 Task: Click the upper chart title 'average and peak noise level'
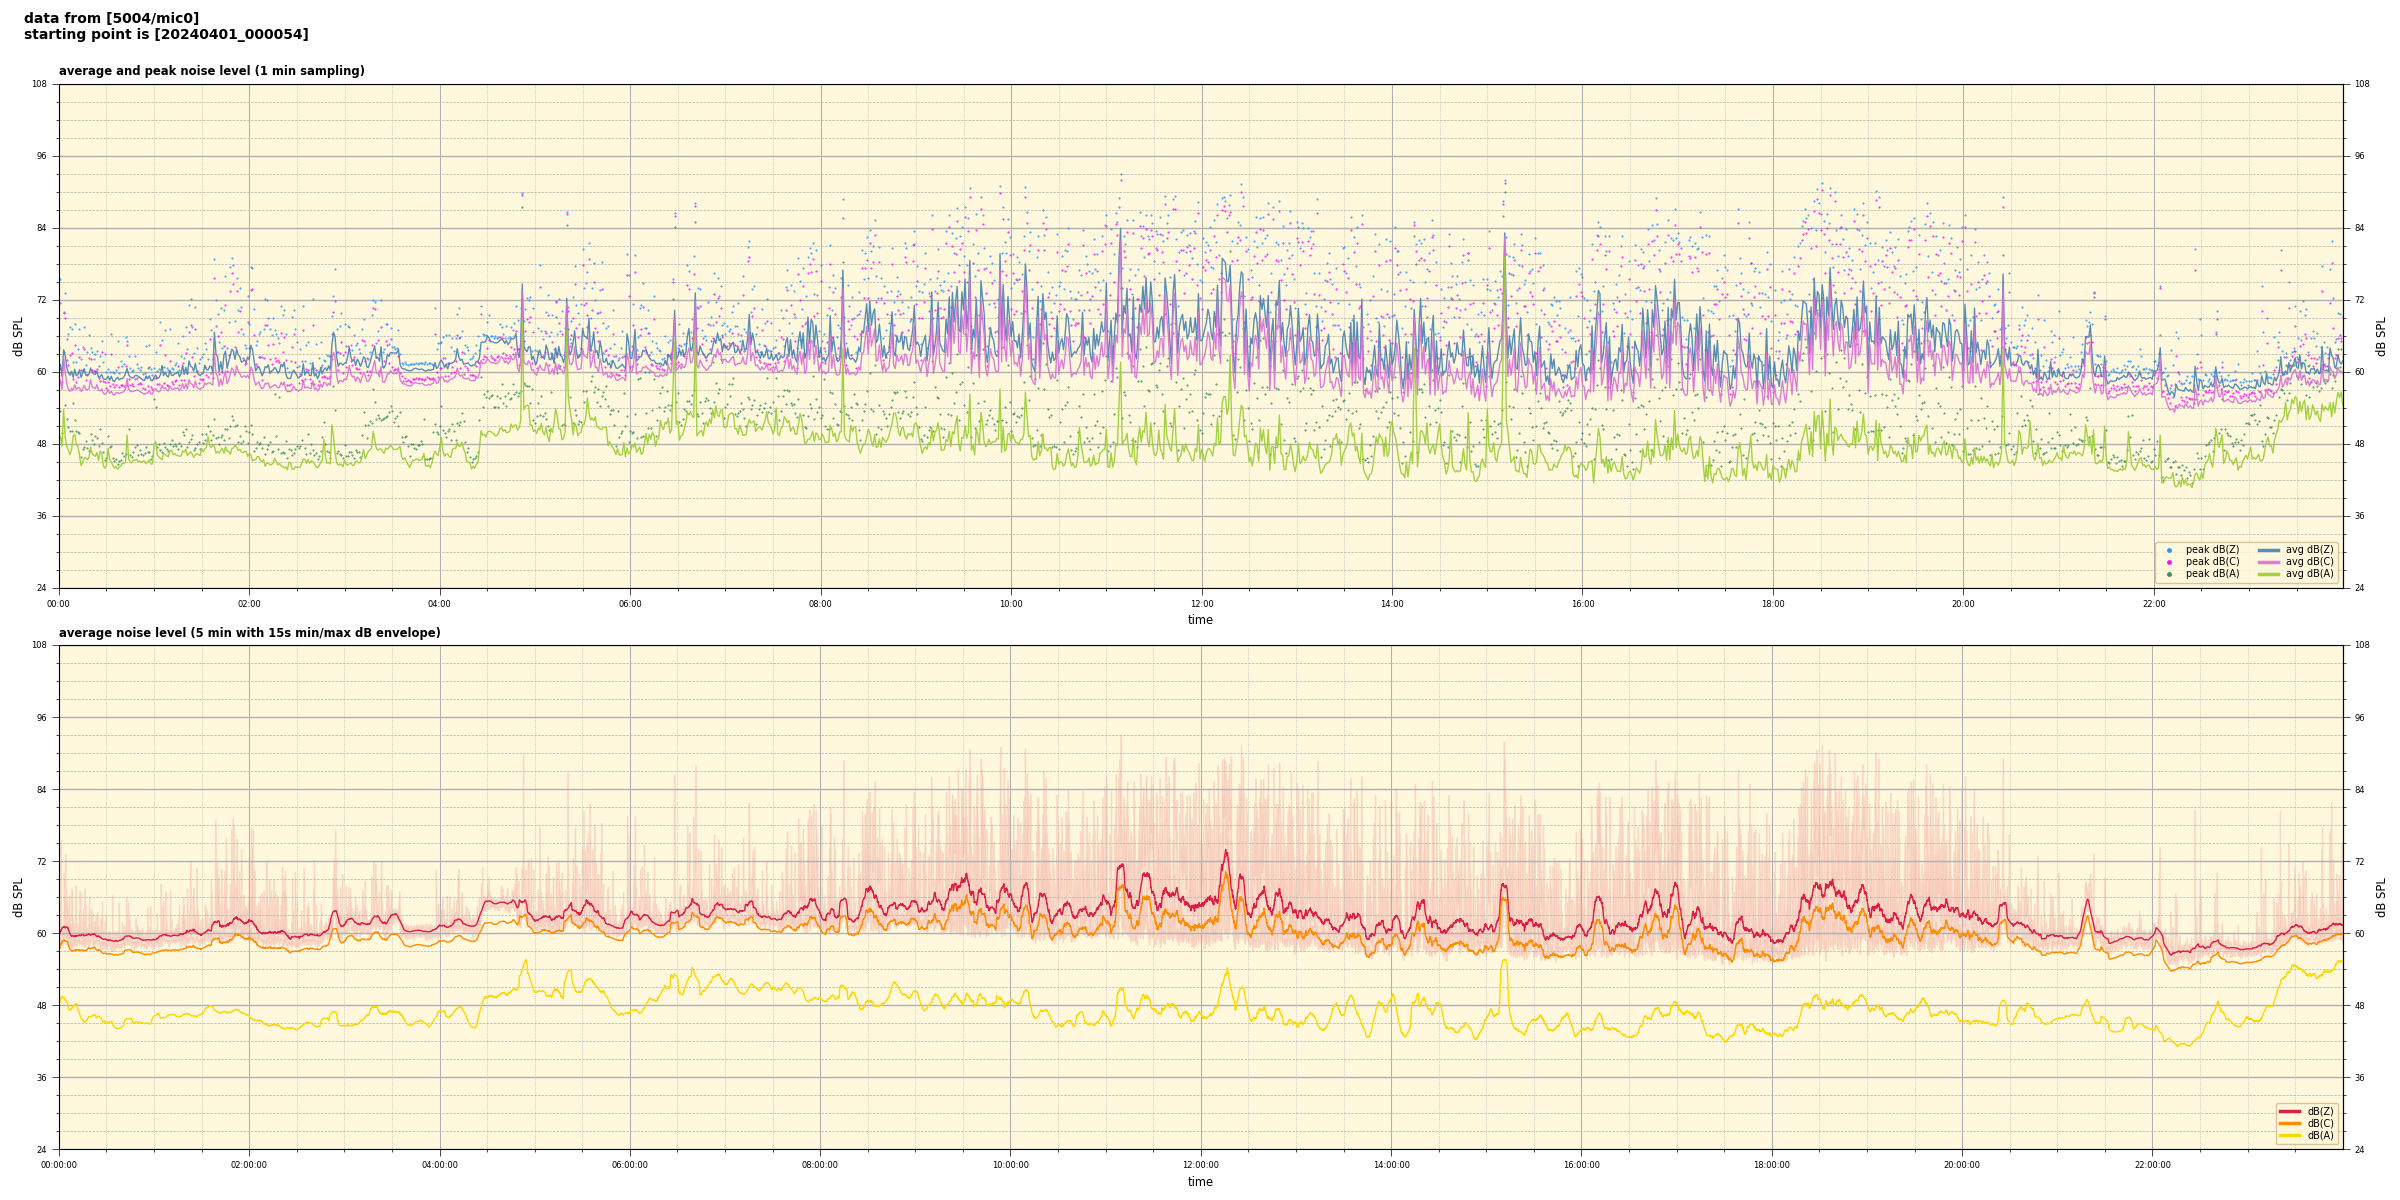(211, 71)
